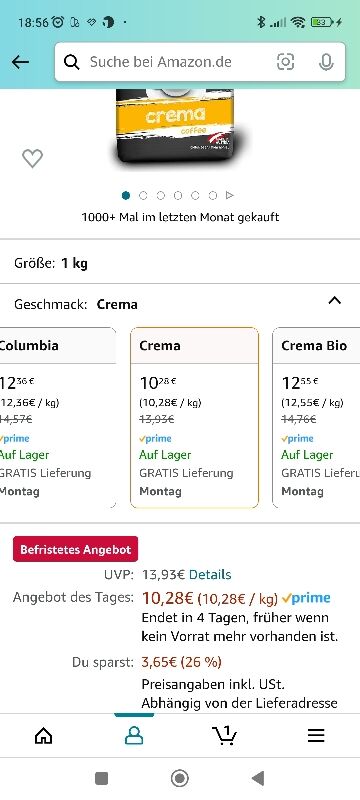The image size is (360, 800).
Task: Open camera lens search icon
Action: [x=286, y=62]
